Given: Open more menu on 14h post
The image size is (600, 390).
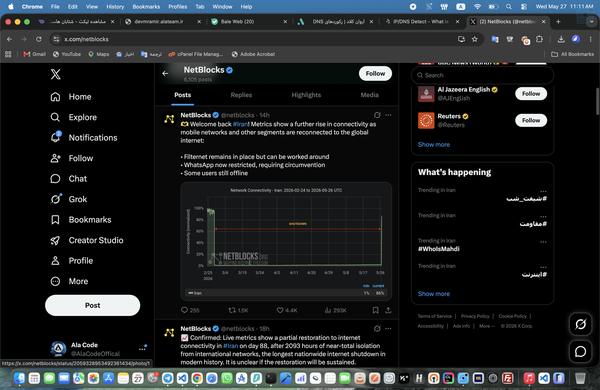Looking at the screenshot, I should pos(388,115).
